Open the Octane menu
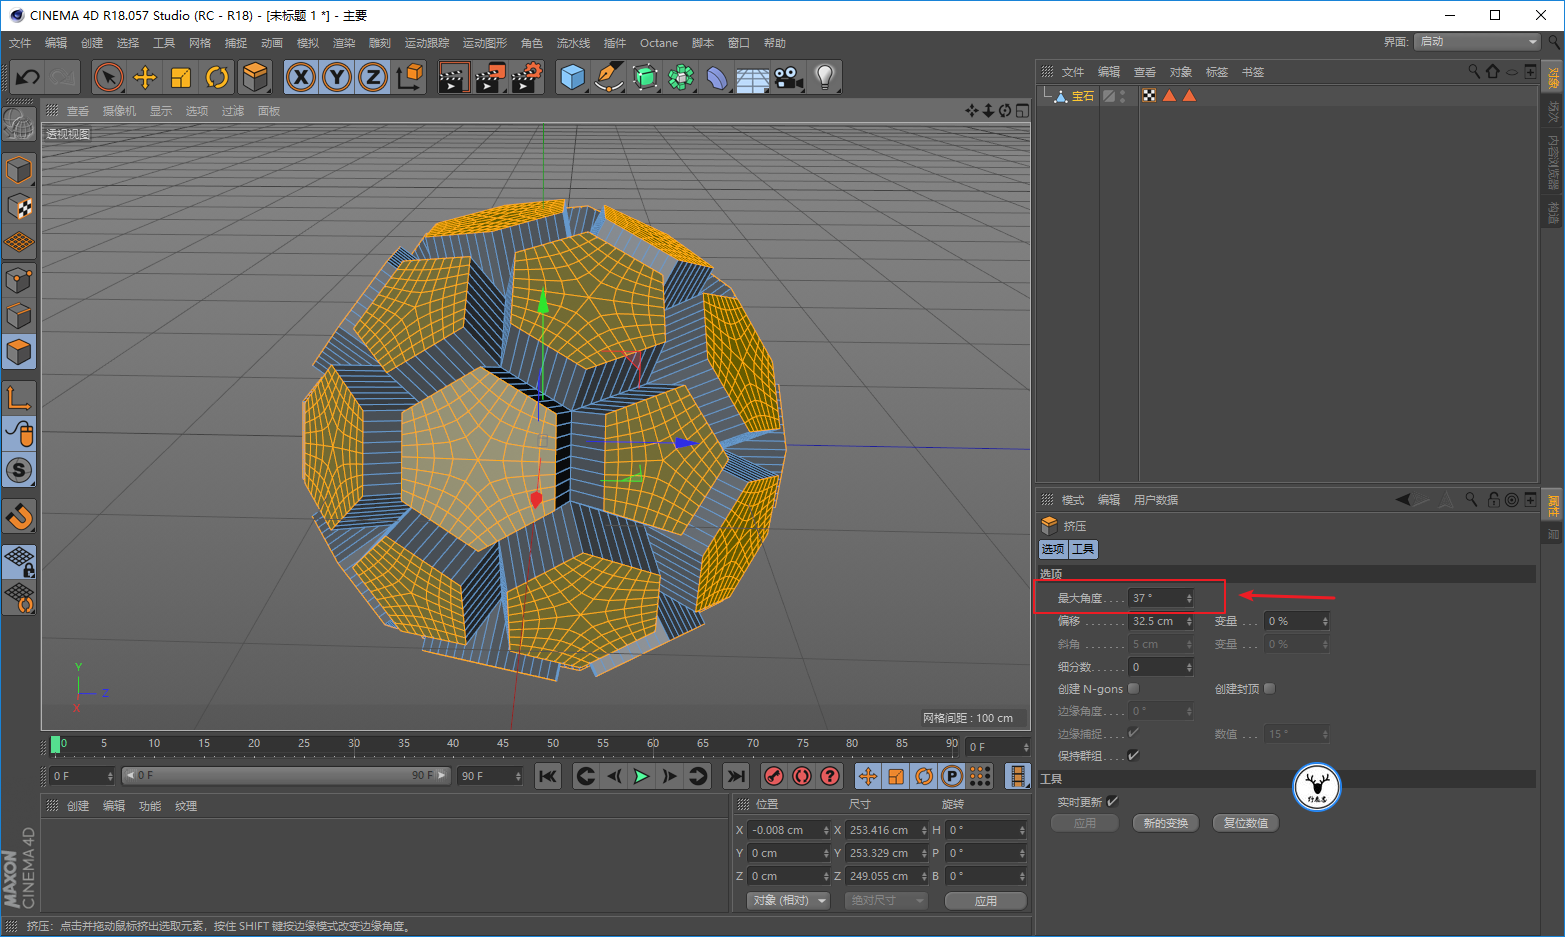This screenshot has width=1565, height=937. (x=659, y=43)
